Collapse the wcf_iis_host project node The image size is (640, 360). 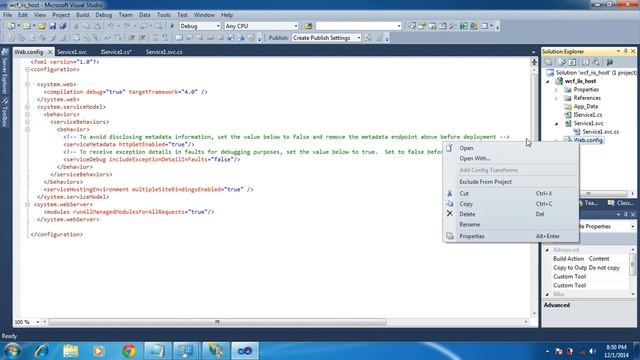coord(548,81)
